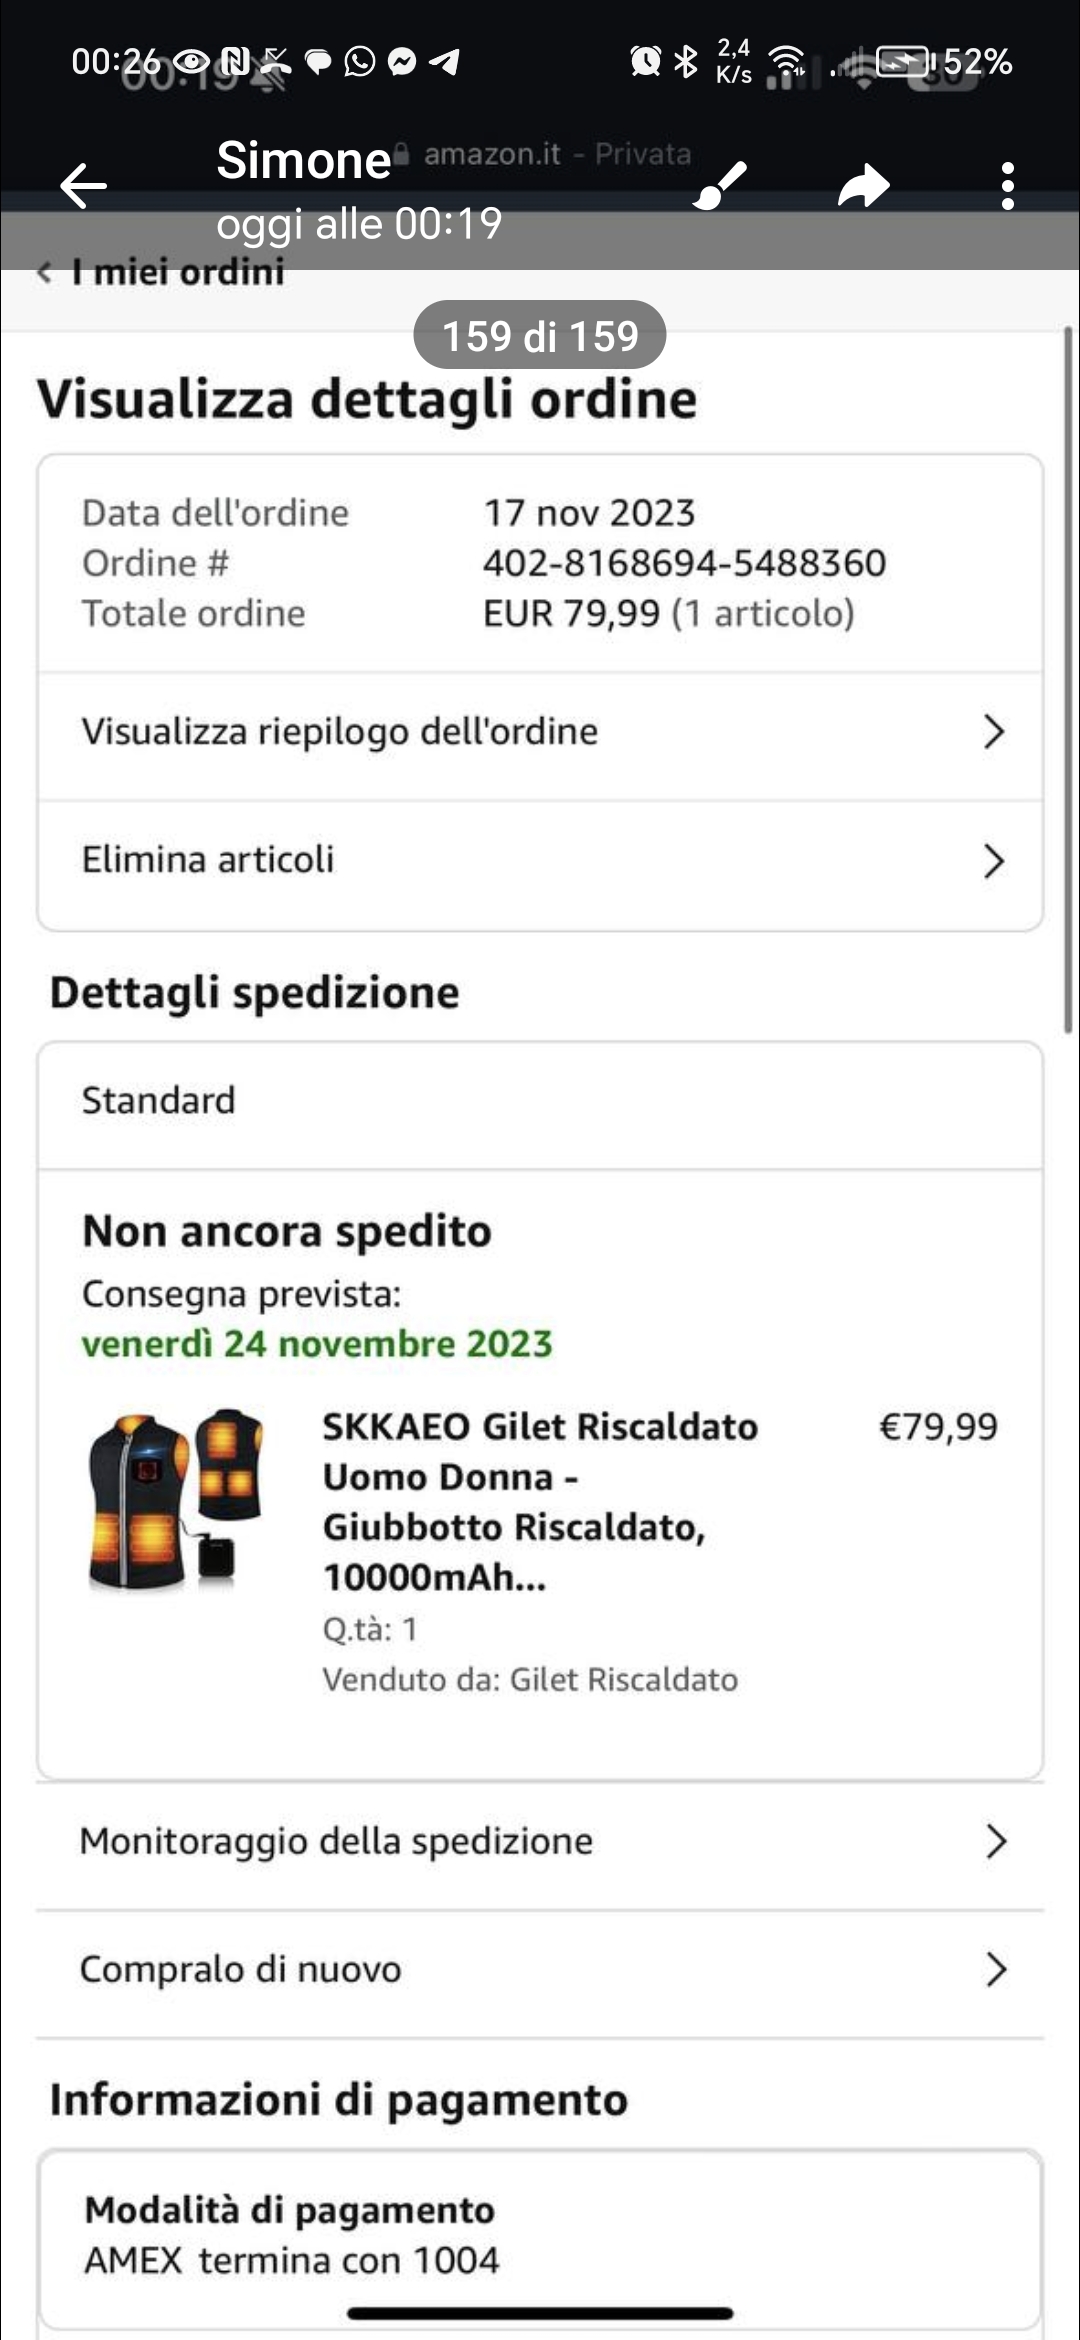Go back to I miei ordini

coord(161,272)
